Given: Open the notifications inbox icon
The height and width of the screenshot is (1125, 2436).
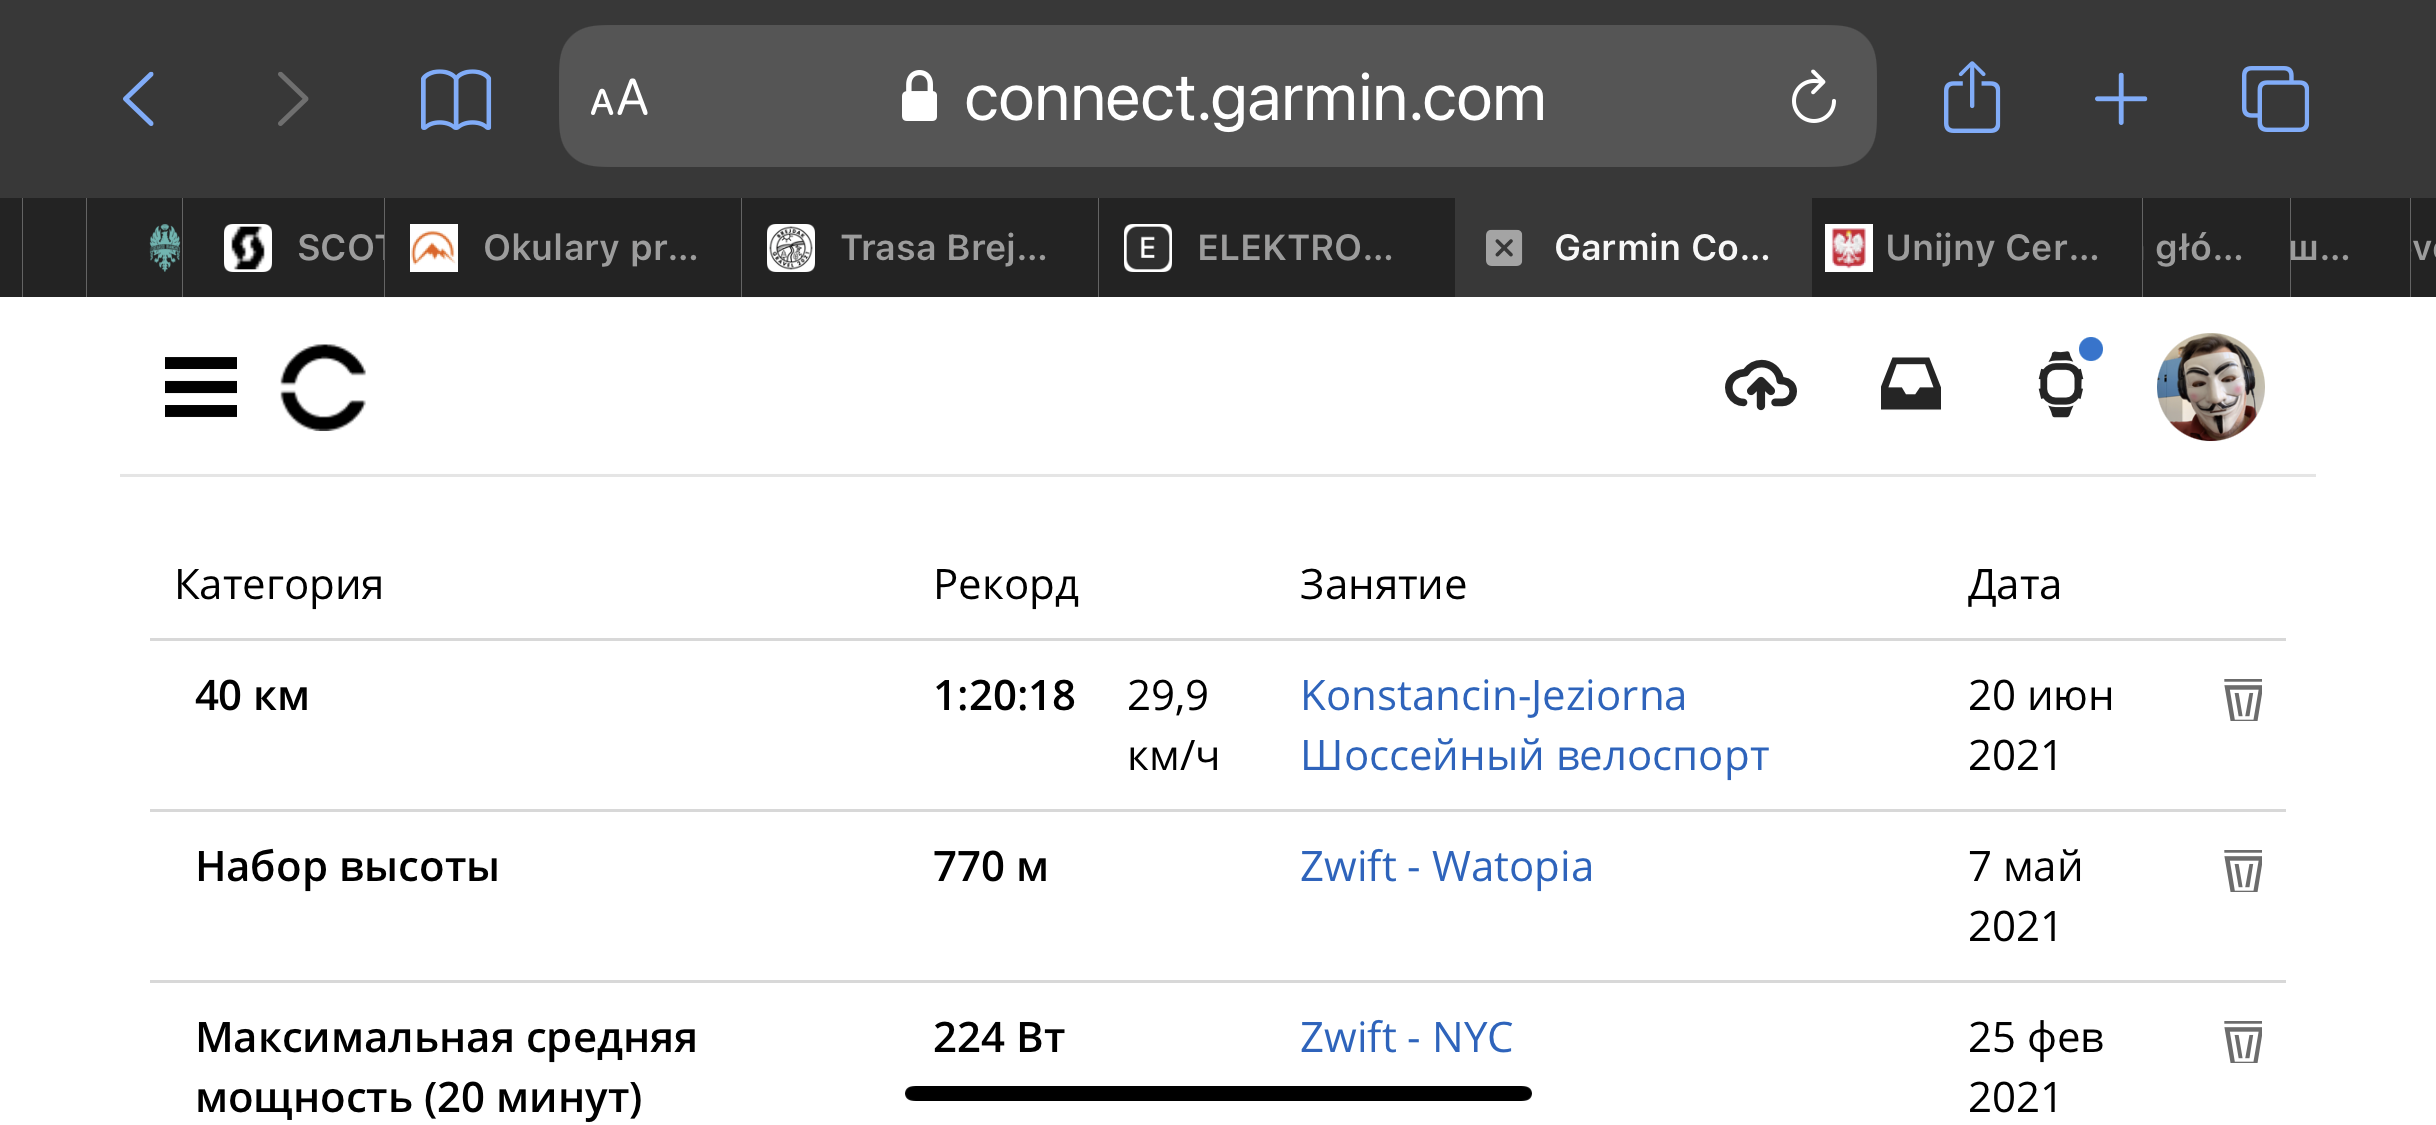Looking at the screenshot, I should [x=1910, y=386].
